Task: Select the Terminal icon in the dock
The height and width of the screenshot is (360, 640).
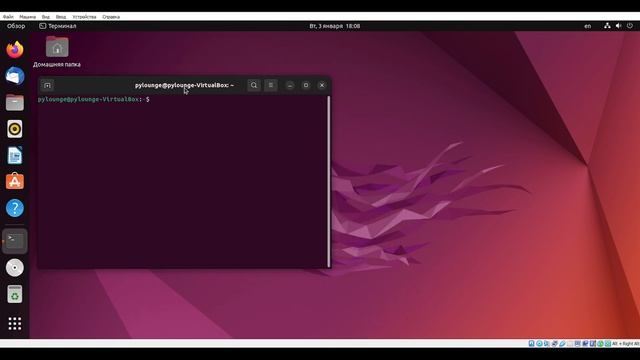Action: point(15,241)
